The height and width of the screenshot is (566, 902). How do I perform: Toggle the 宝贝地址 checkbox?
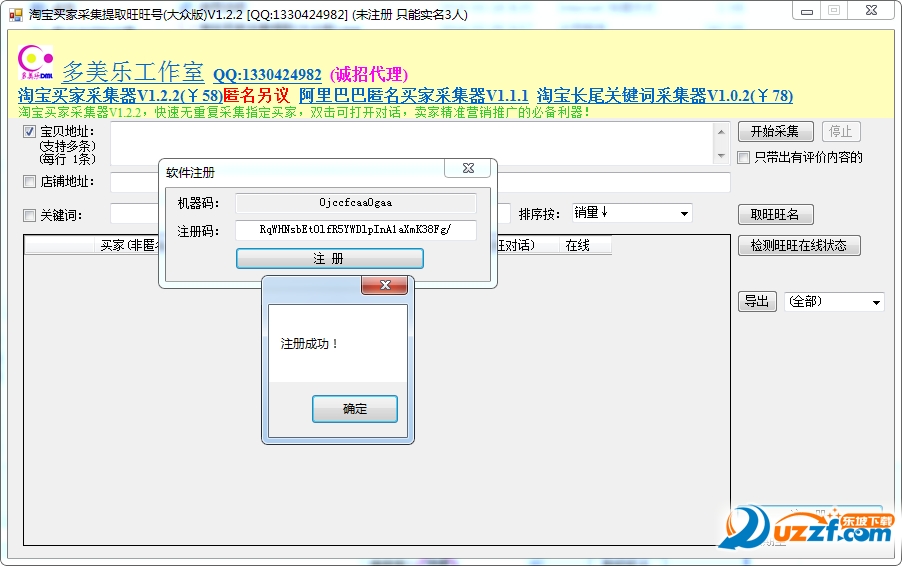[x=29, y=132]
